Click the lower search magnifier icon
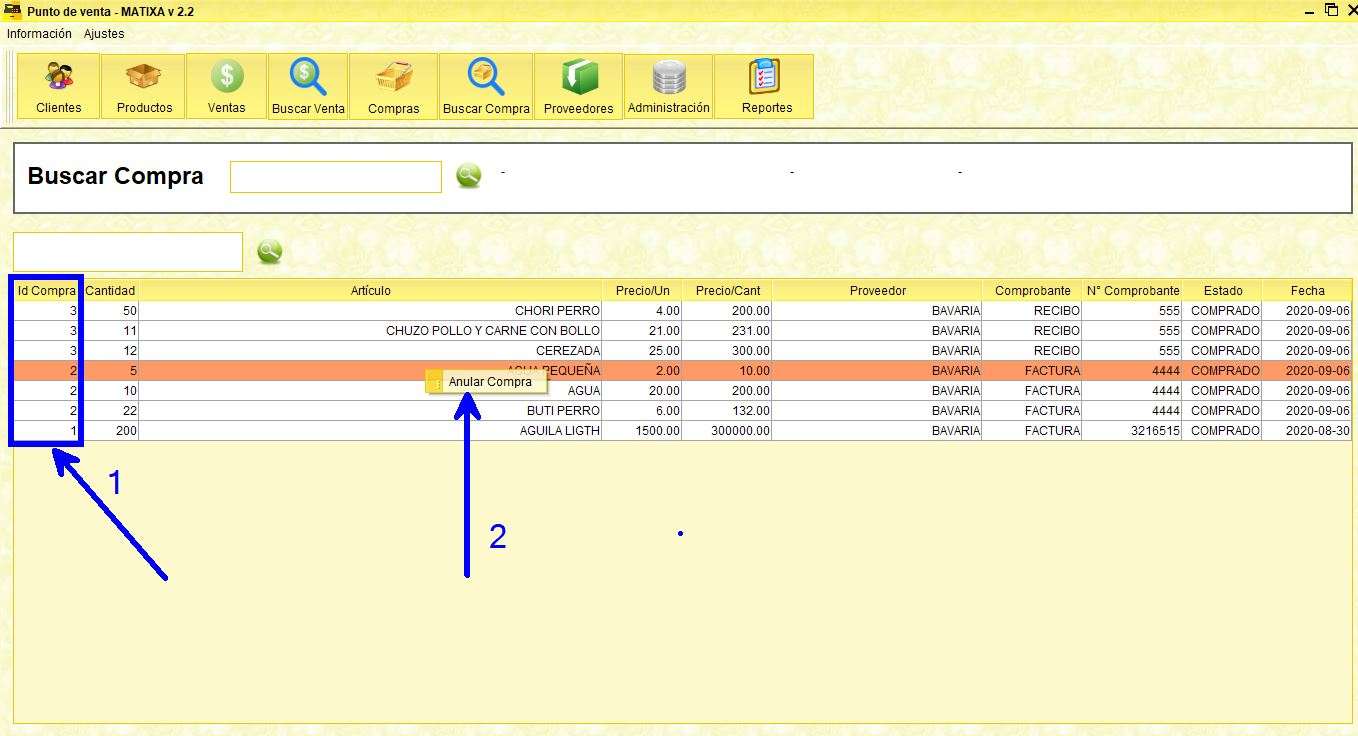 click(270, 251)
